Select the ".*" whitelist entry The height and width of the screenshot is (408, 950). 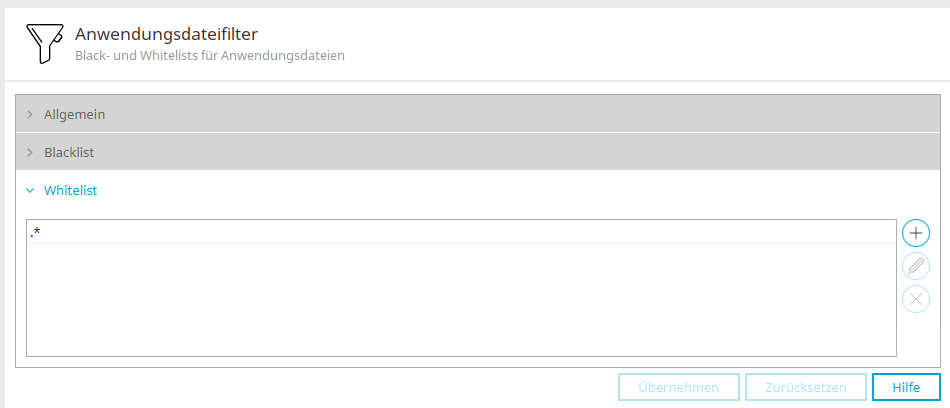tap(36, 233)
